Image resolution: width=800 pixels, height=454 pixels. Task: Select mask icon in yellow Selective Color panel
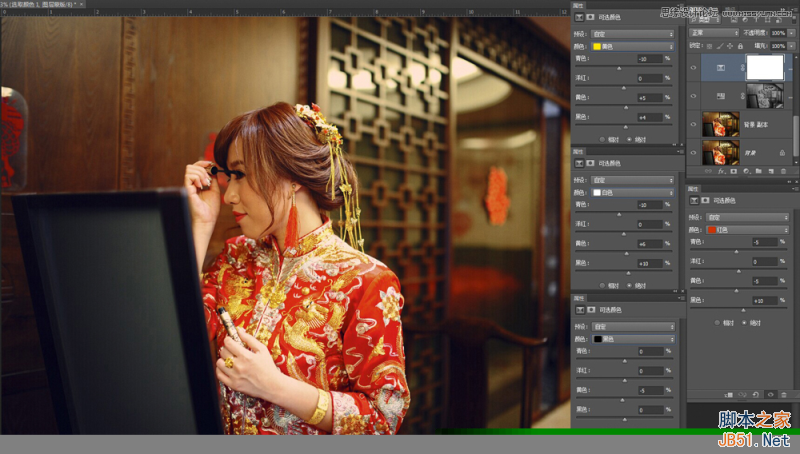tap(590, 17)
